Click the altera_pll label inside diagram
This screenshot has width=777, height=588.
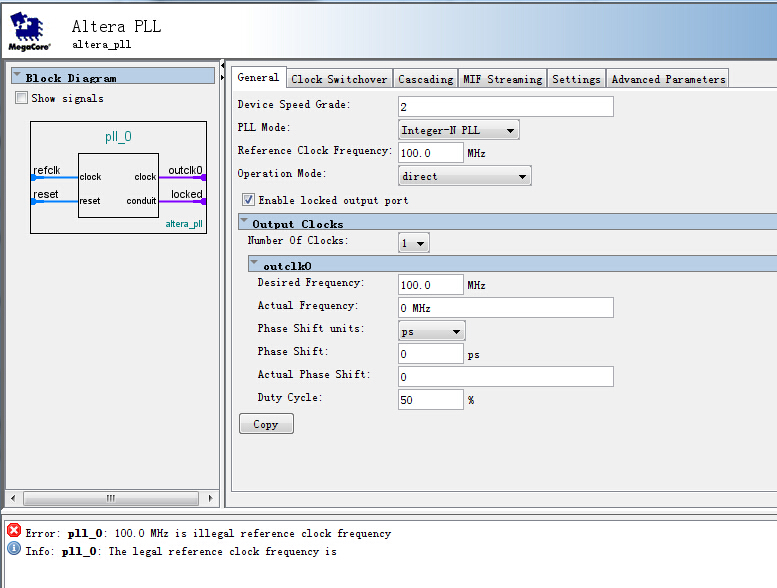coord(184,224)
